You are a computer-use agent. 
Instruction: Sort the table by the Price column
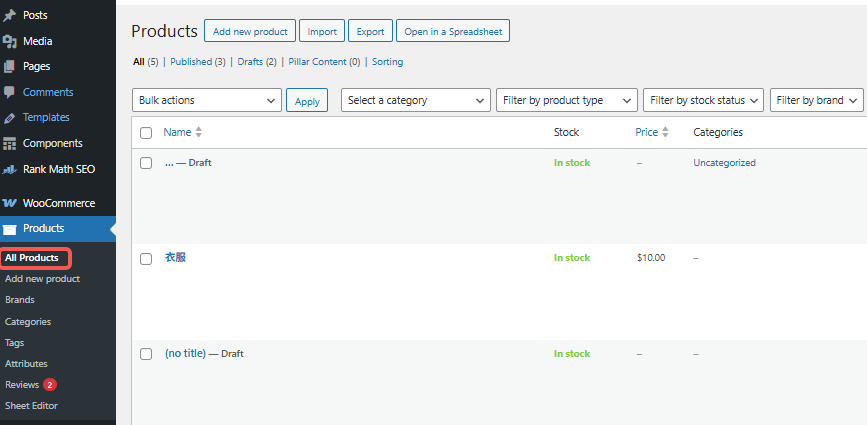click(647, 132)
